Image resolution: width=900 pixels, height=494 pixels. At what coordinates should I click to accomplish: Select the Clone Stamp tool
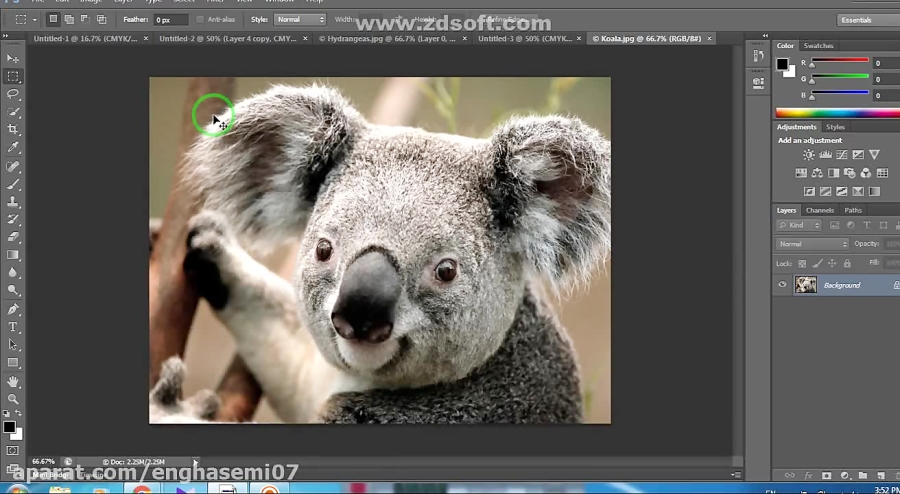(x=13, y=202)
